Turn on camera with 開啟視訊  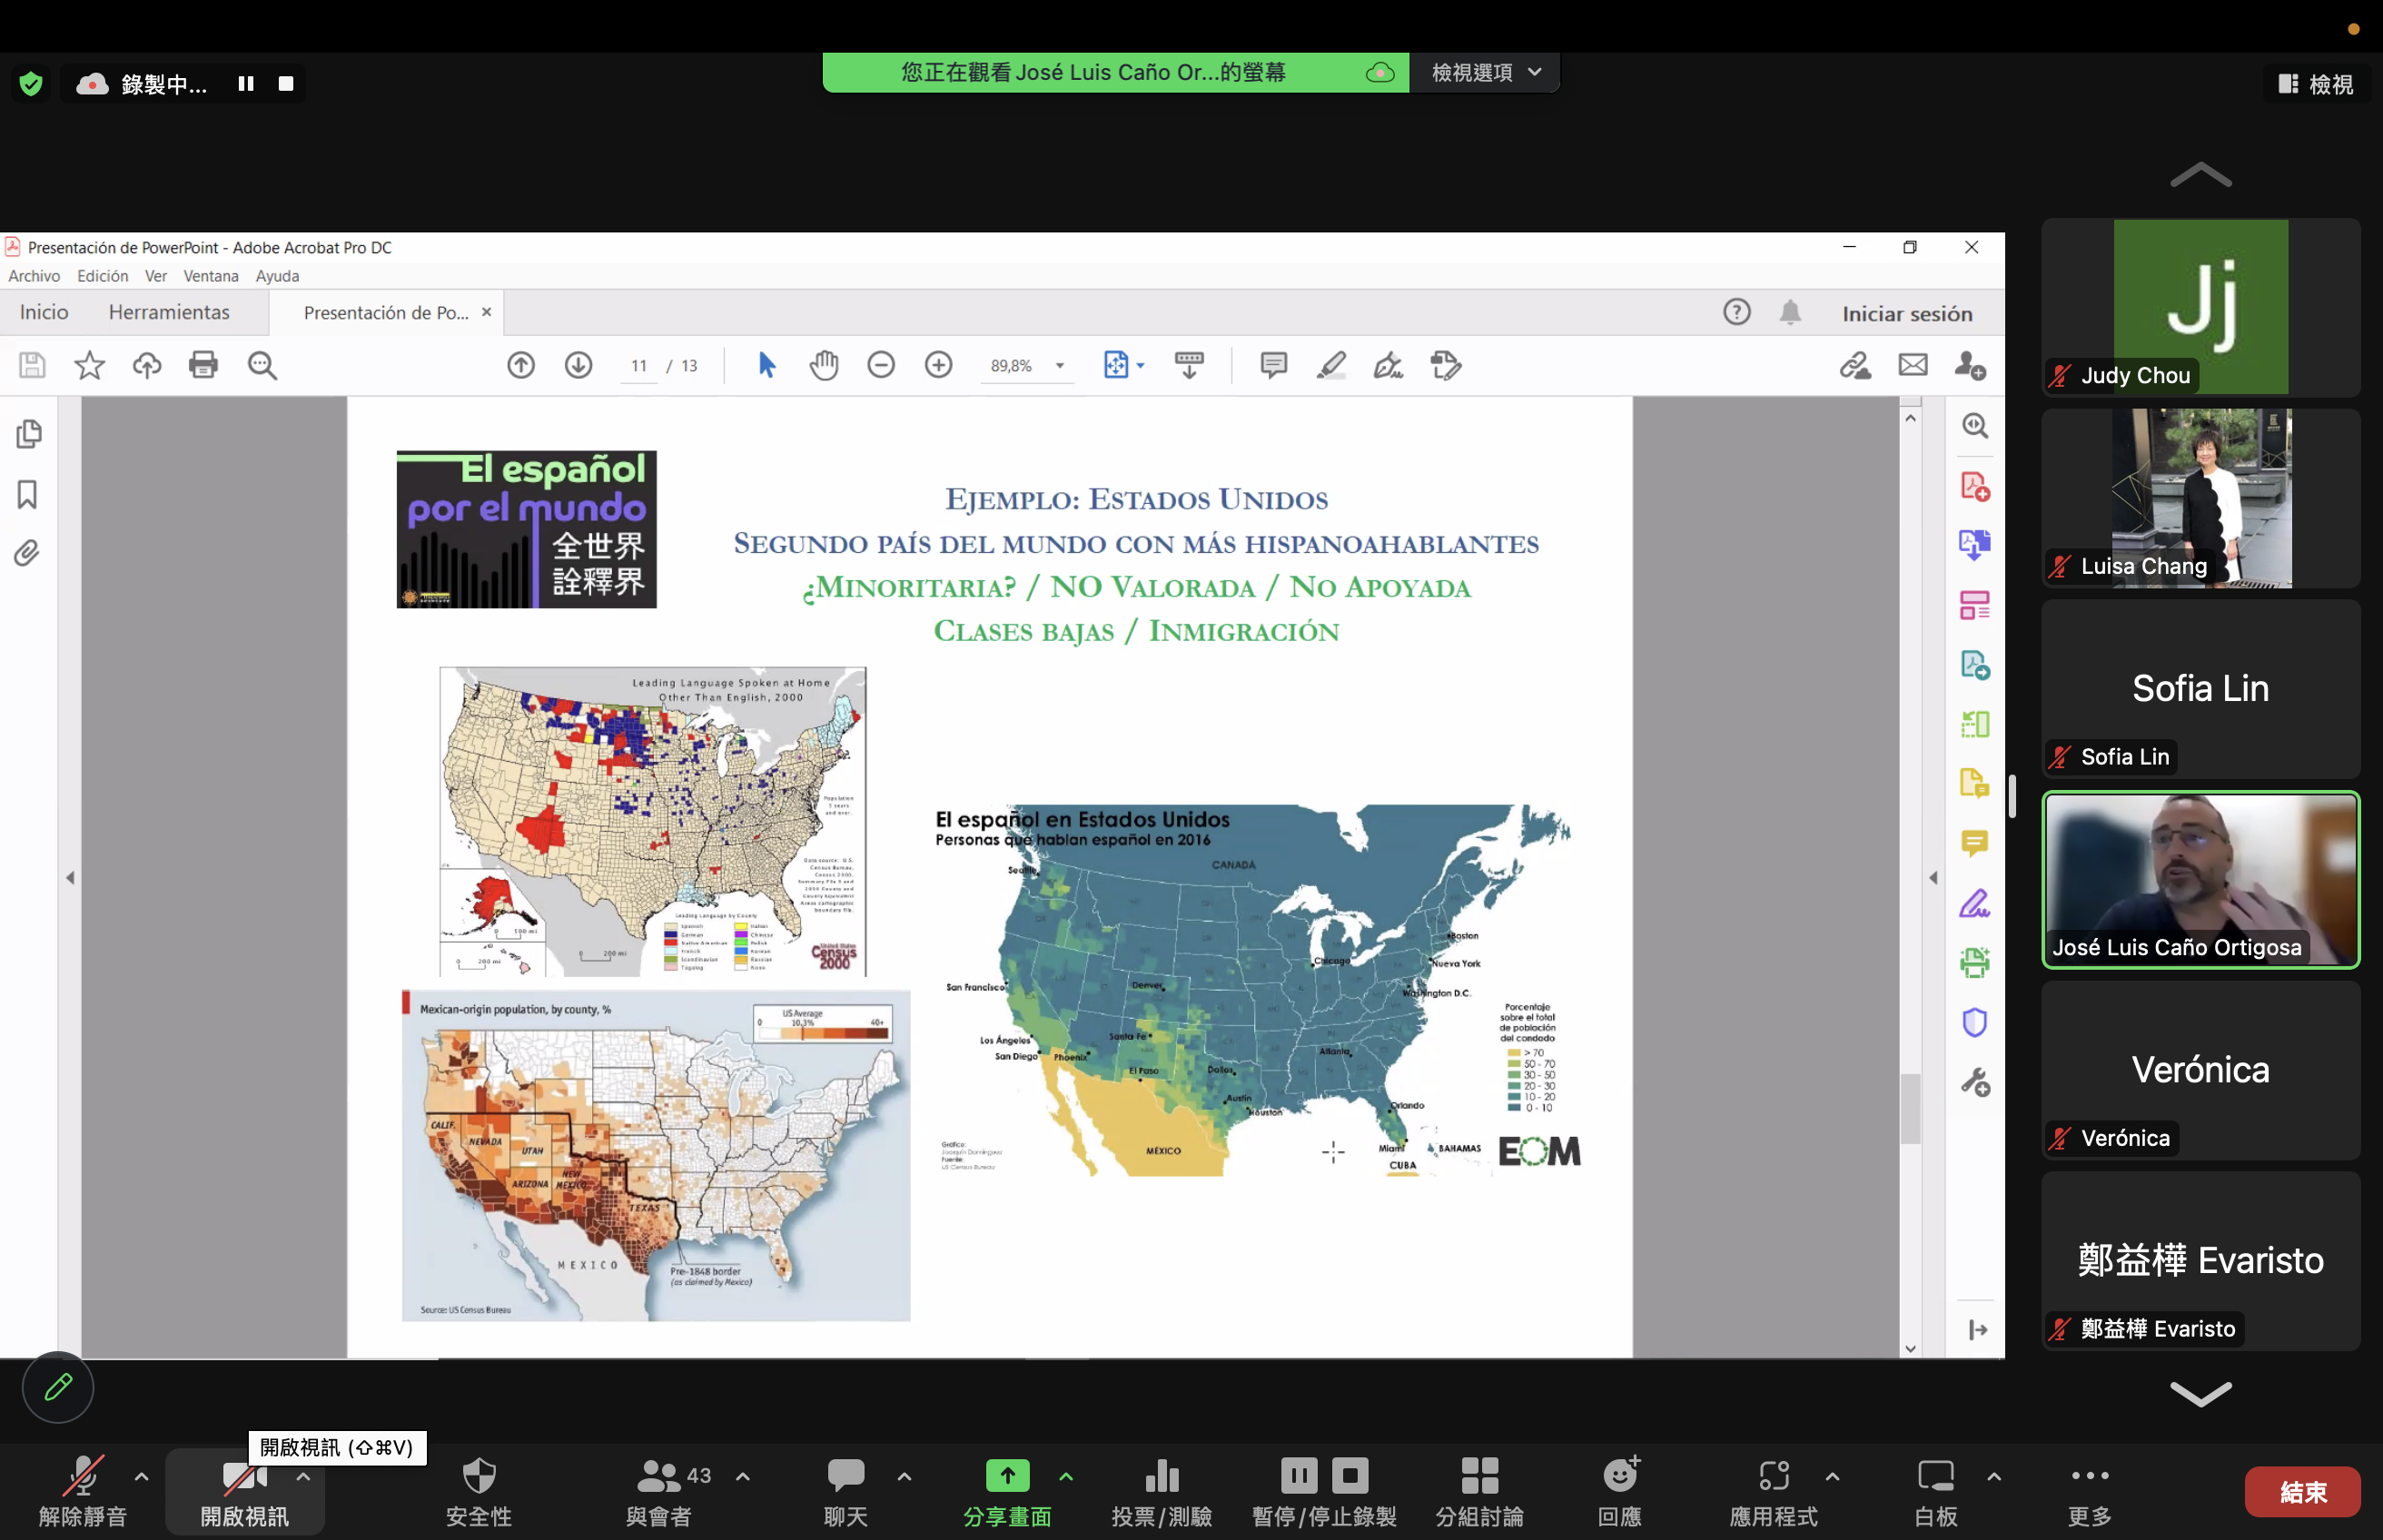244,1491
